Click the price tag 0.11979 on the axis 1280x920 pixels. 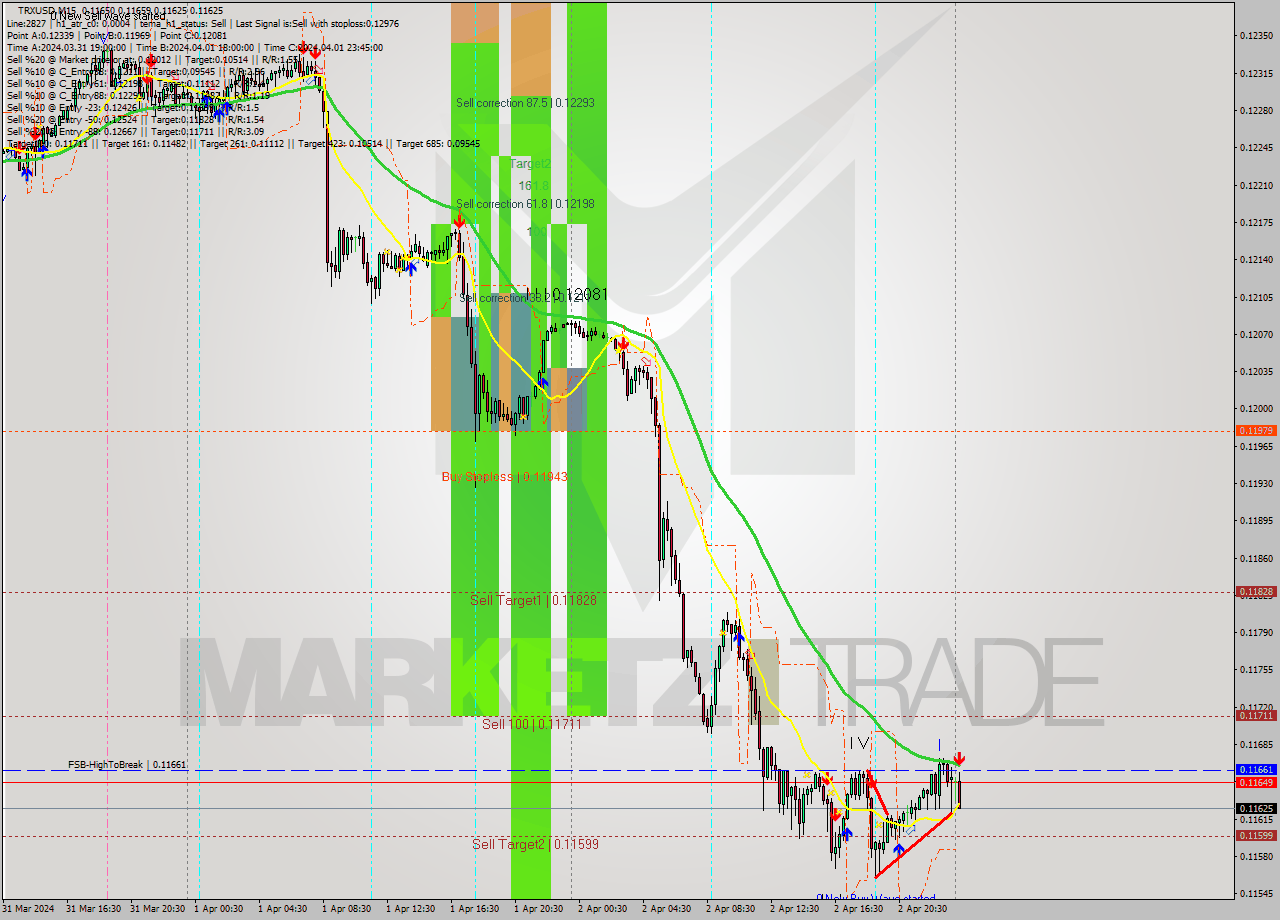(x=1256, y=431)
